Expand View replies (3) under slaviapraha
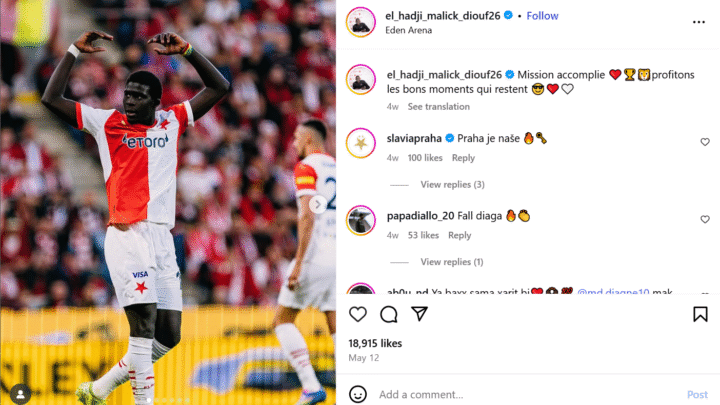 [452, 185]
